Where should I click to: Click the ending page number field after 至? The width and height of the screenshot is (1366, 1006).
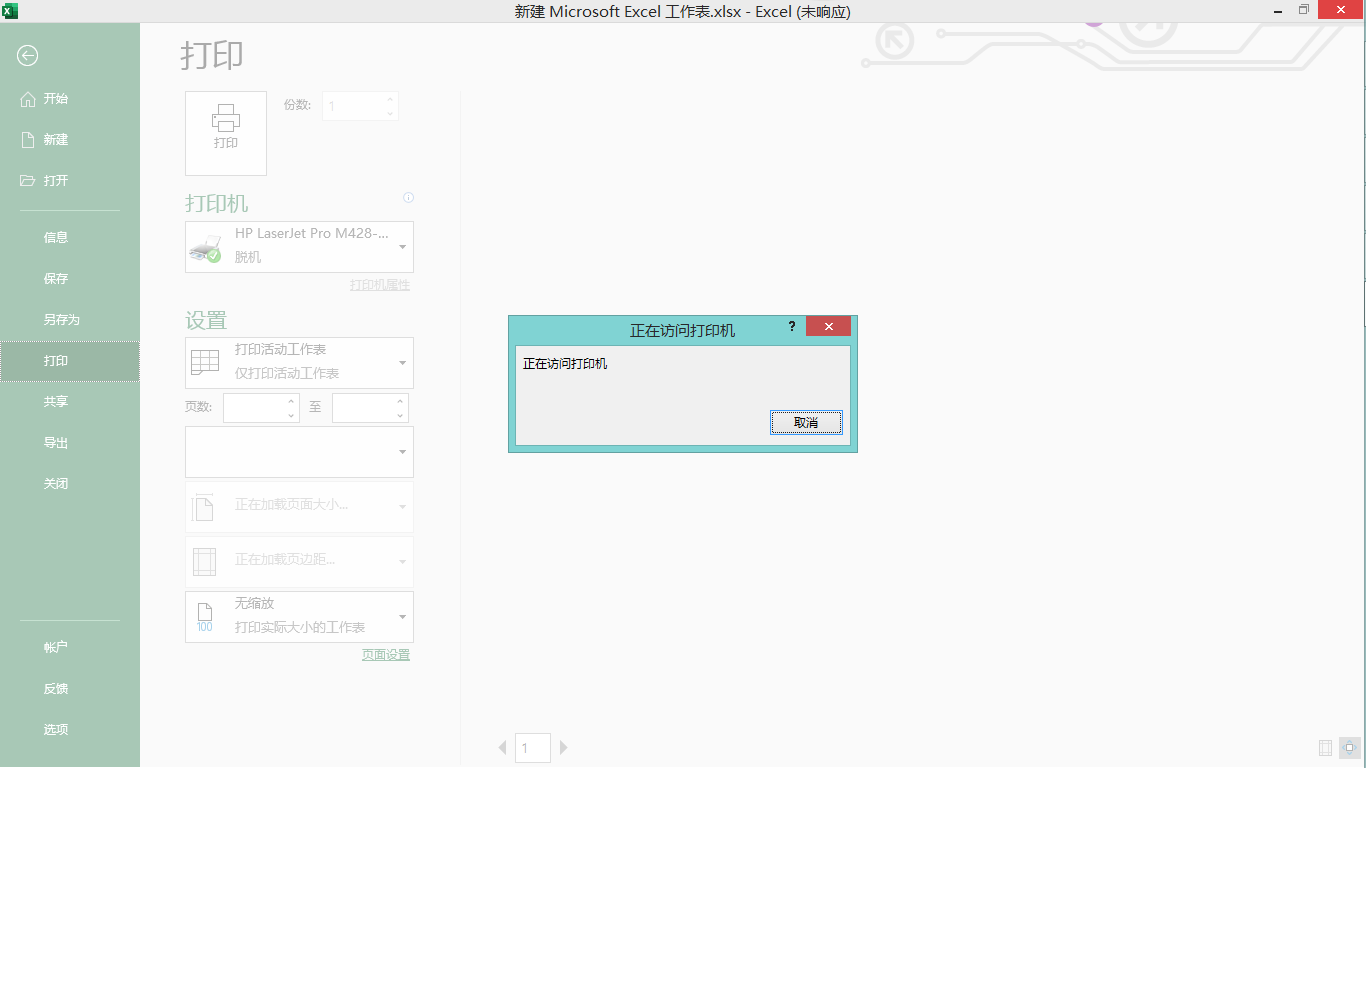click(364, 408)
